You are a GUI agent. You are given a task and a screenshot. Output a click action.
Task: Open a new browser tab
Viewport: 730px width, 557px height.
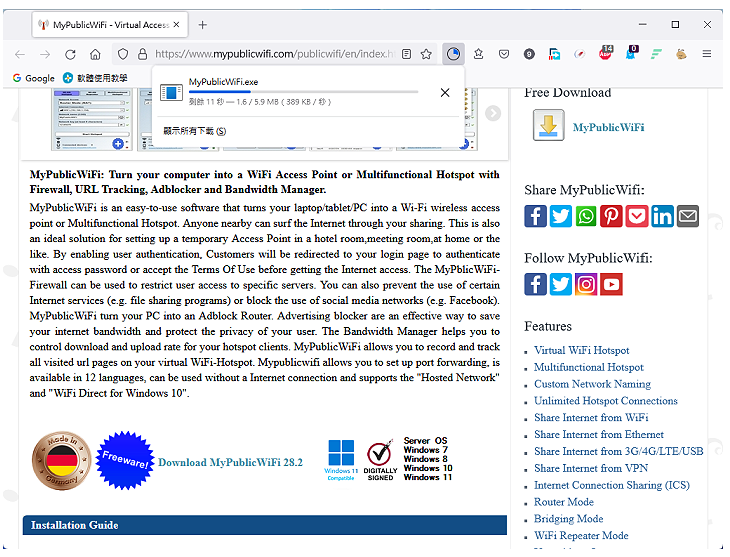point(203,25)
